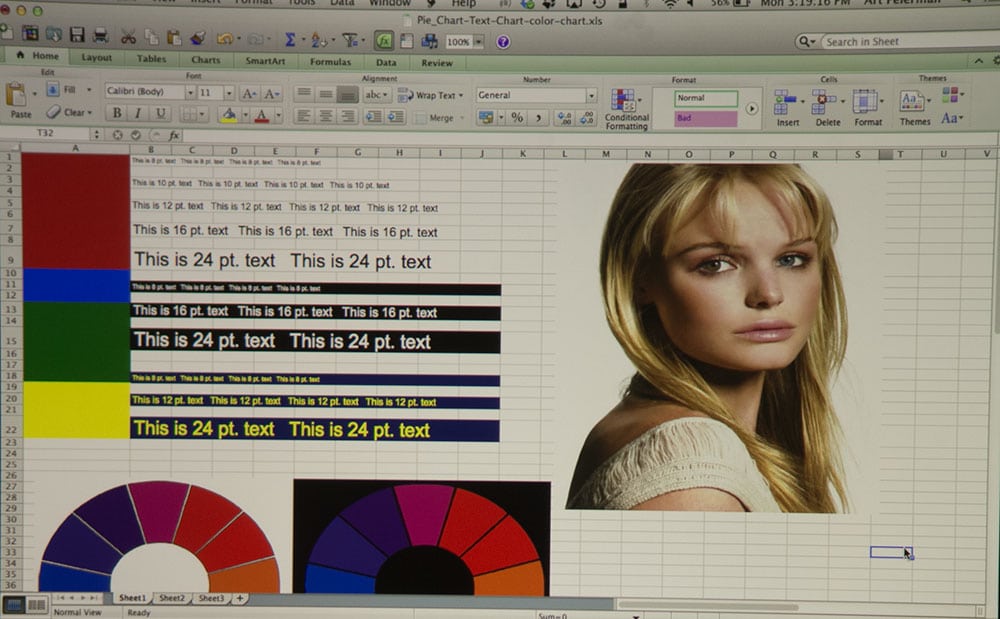This screenshot has width=1000, height=619.
Task: Click the Name Box showing T32
Action: point(45,133)
